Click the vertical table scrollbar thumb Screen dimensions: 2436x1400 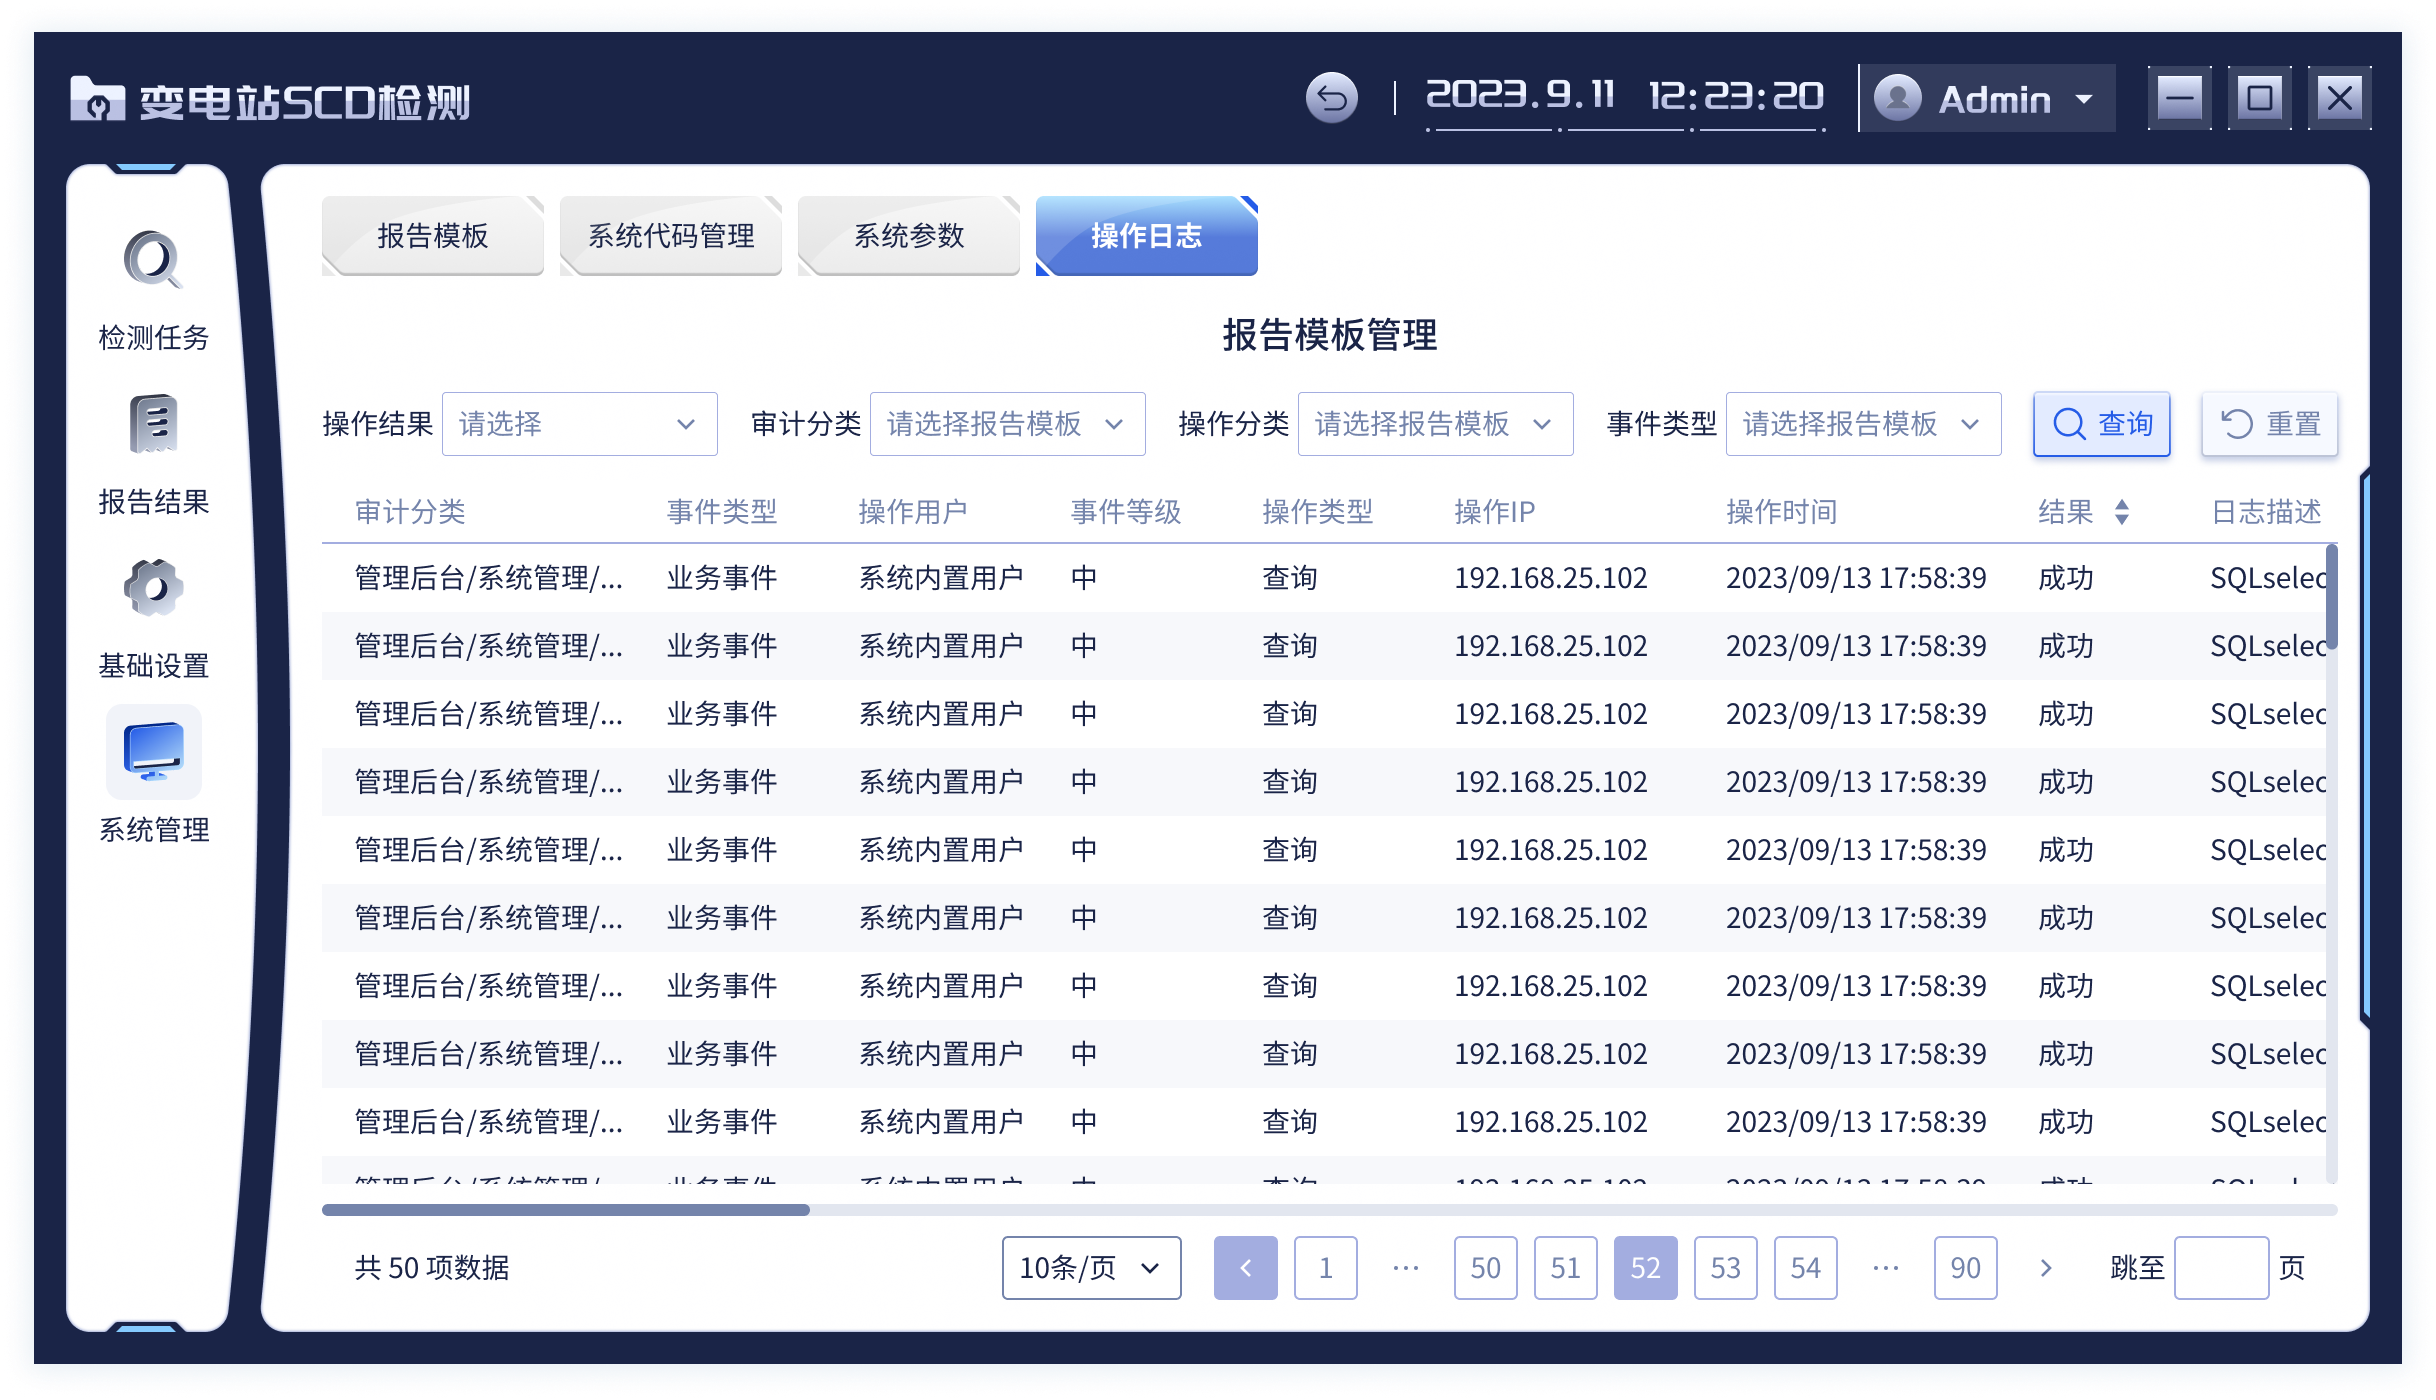coord(2331,597)
